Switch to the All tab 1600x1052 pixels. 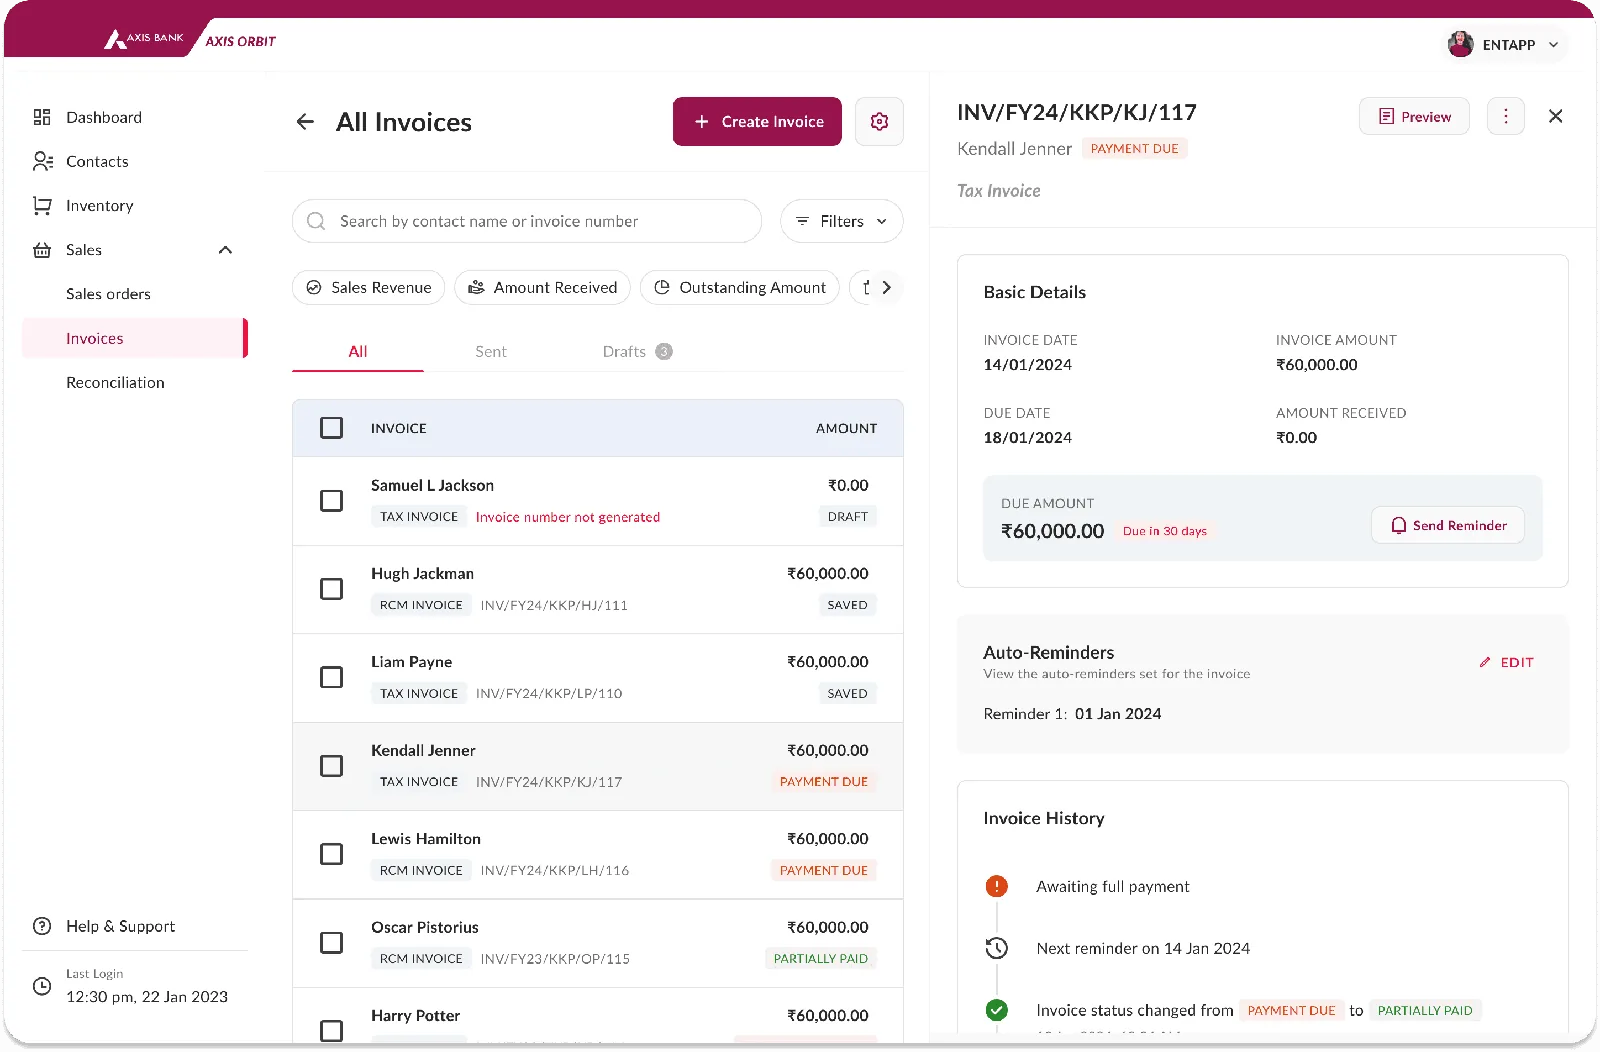[358, 351]
